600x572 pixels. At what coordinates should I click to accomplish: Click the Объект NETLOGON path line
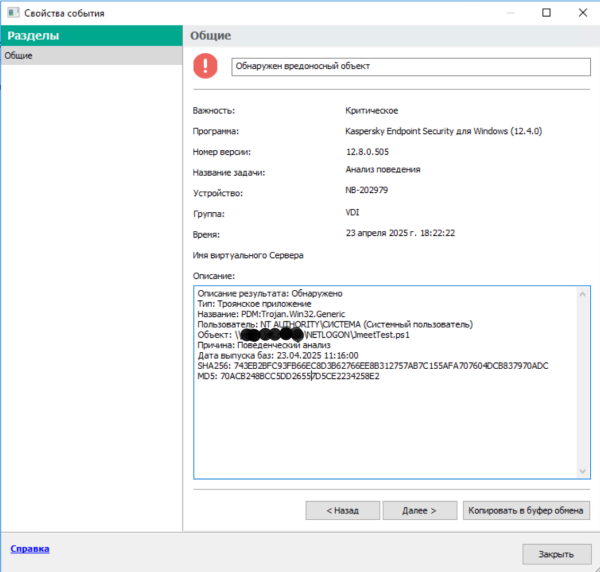click(x=303, y=335)
